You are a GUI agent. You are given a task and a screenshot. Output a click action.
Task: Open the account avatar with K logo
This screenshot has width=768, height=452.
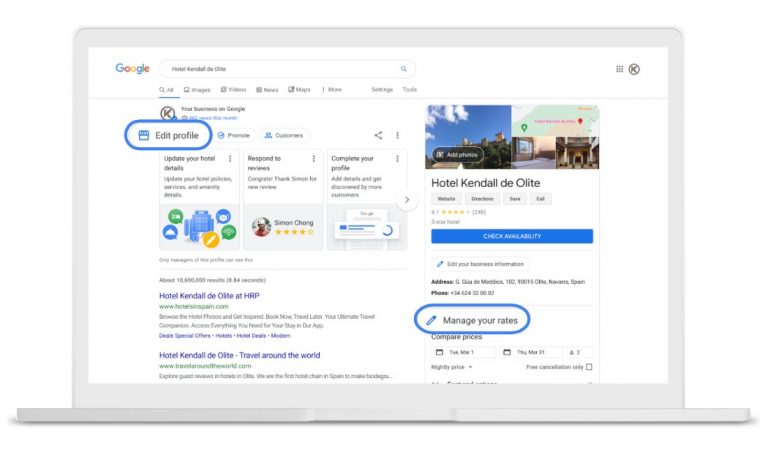click(634, 69)
